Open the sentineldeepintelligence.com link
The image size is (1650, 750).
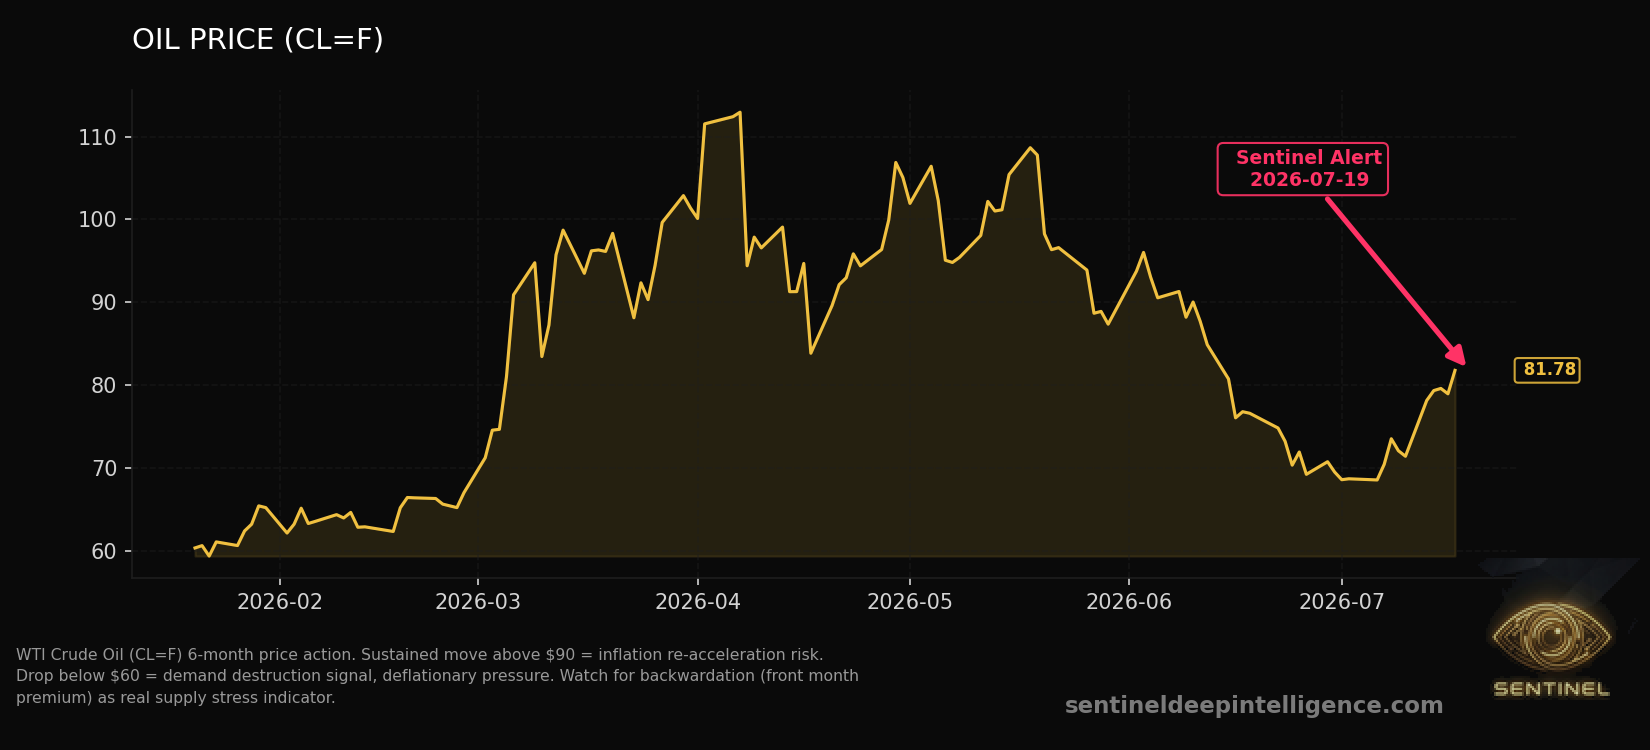(1254, 706)
